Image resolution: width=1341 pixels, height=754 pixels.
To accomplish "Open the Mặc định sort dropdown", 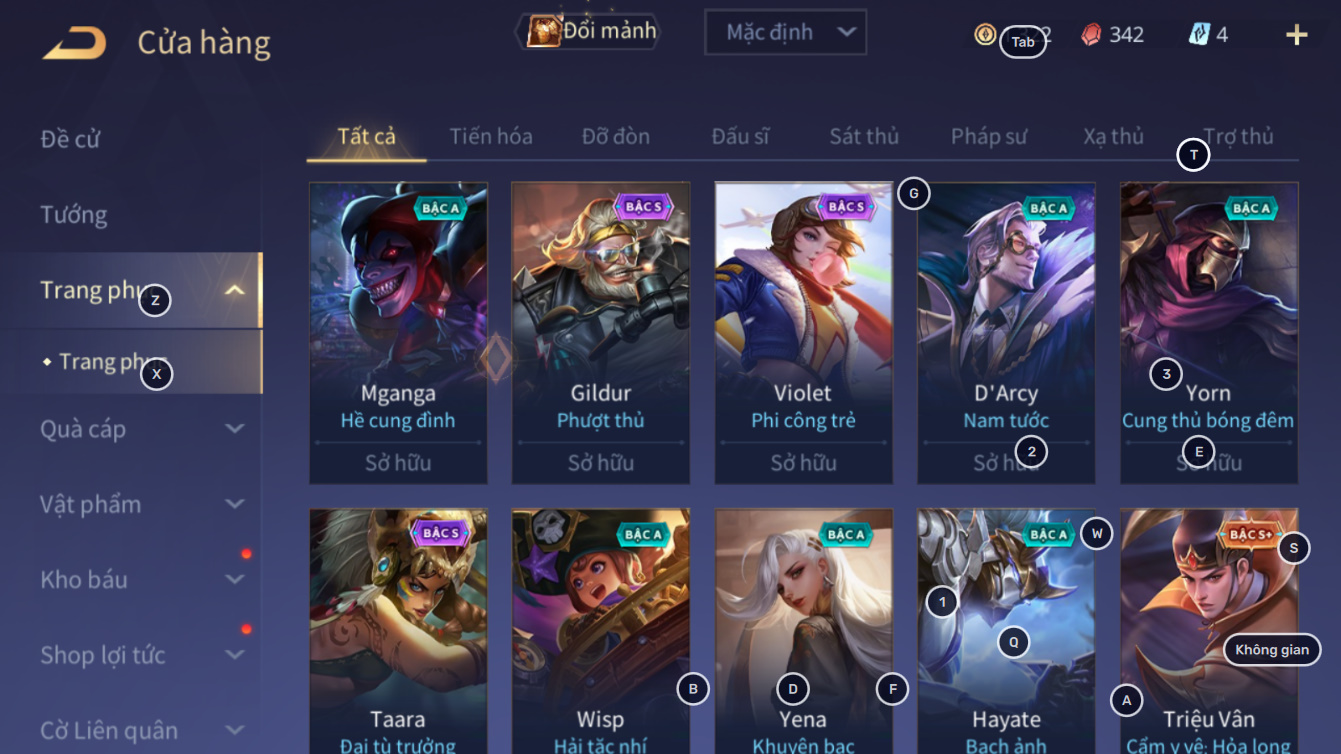I will pos(785,32).
